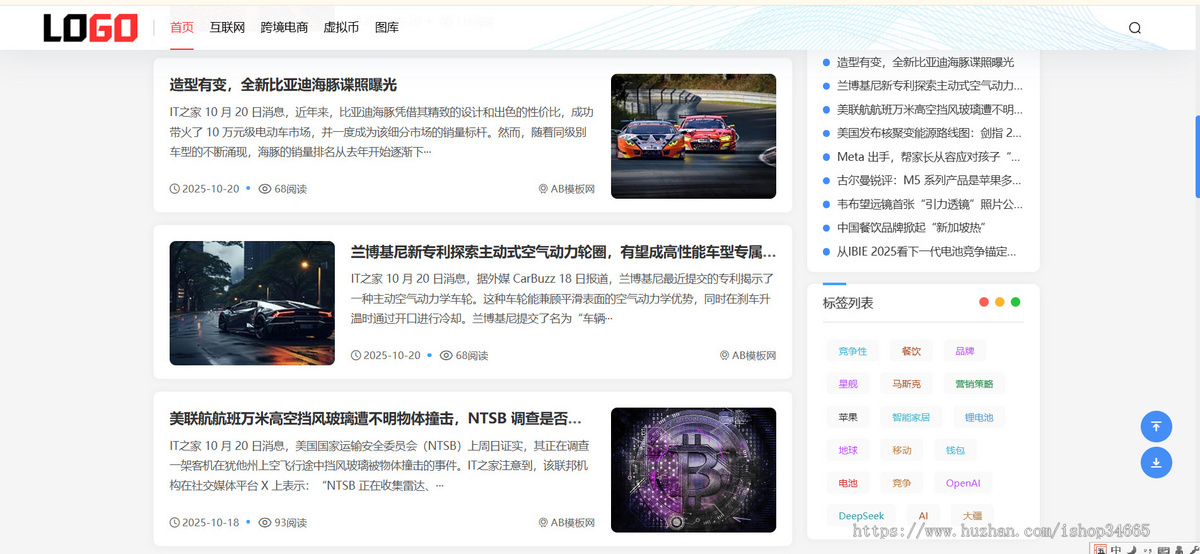This screenshot has height=554, width=1200.
Task: Select the 竞争性 tag
Action: pos(852,351)
